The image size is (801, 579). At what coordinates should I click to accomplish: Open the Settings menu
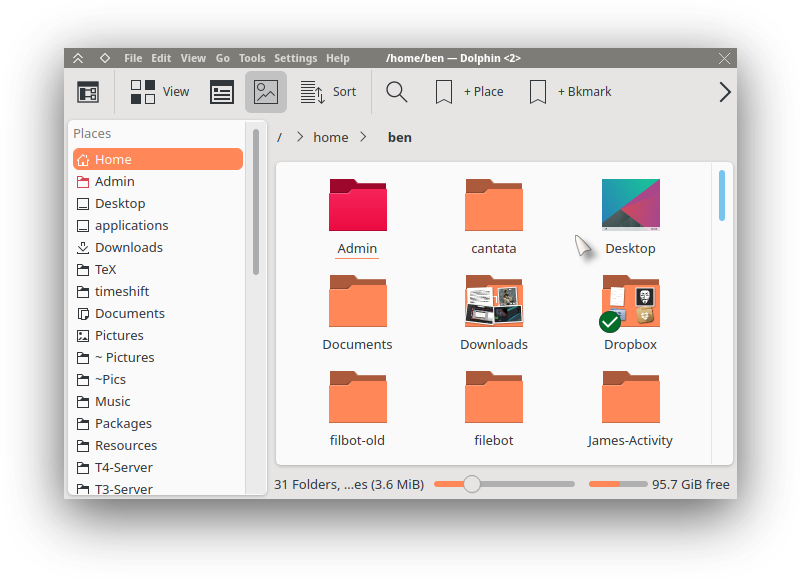(x=295, y=58)
